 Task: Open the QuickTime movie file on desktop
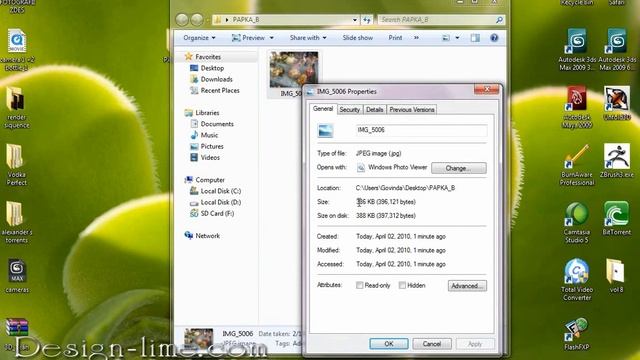[16, 50]
